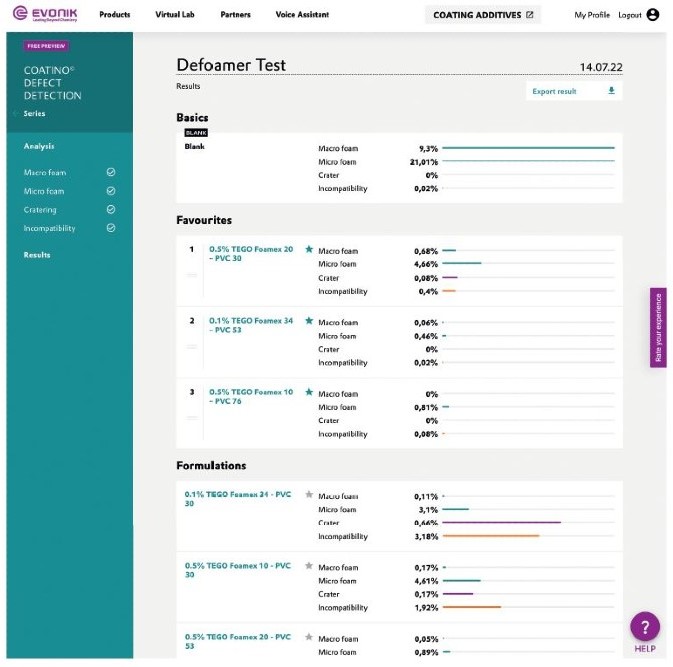Viewport: 673px width, 667px height.
Task: Select Results in the sidebar
Action: pyautogui.click(x=37, y=255)
